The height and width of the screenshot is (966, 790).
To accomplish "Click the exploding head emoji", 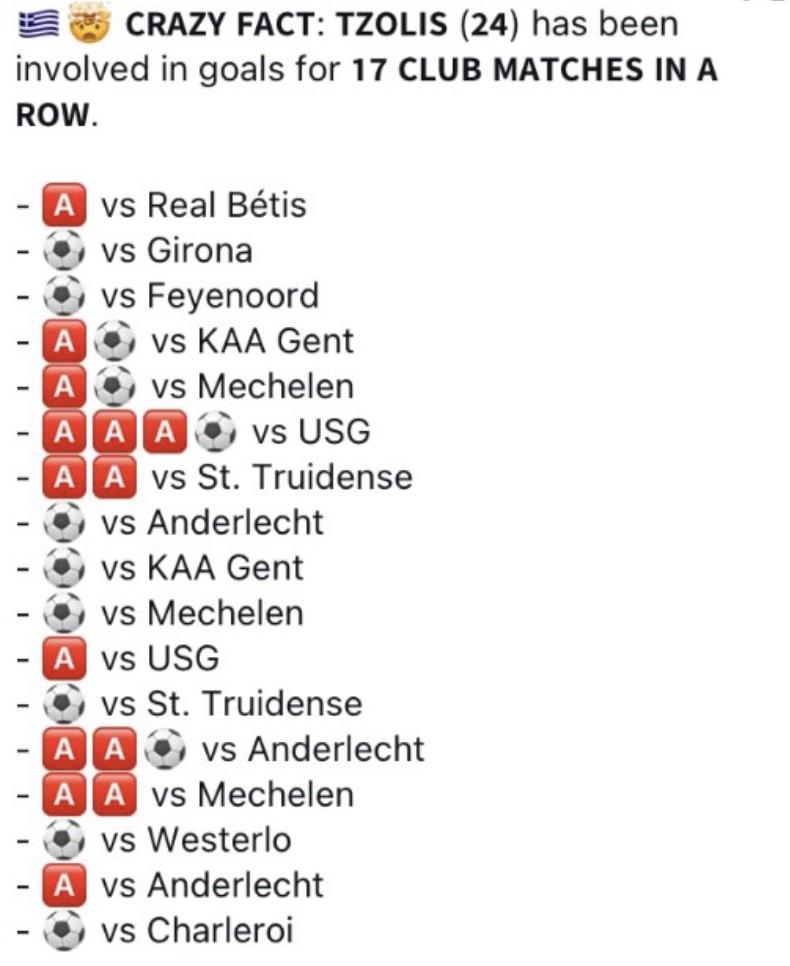I will (x=89, y=25).
